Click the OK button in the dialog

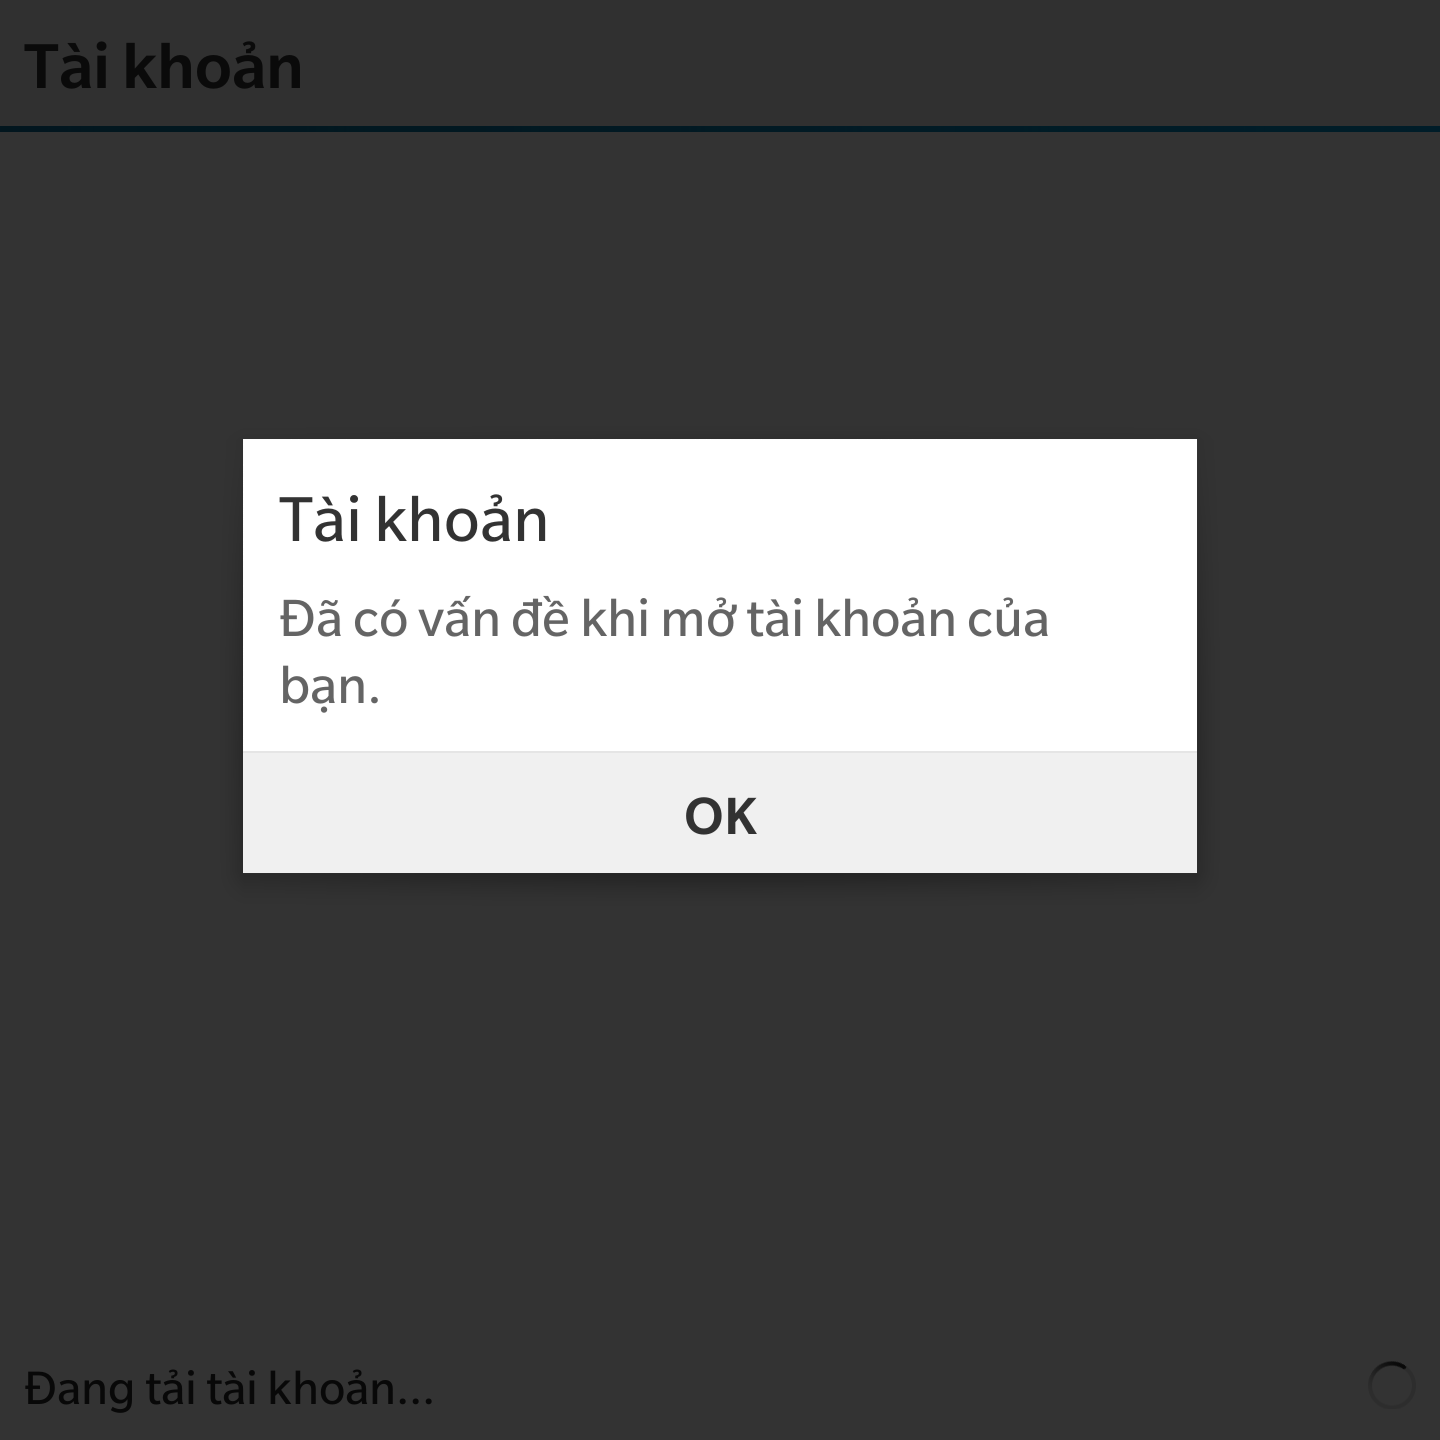click(x=720, y=813)
